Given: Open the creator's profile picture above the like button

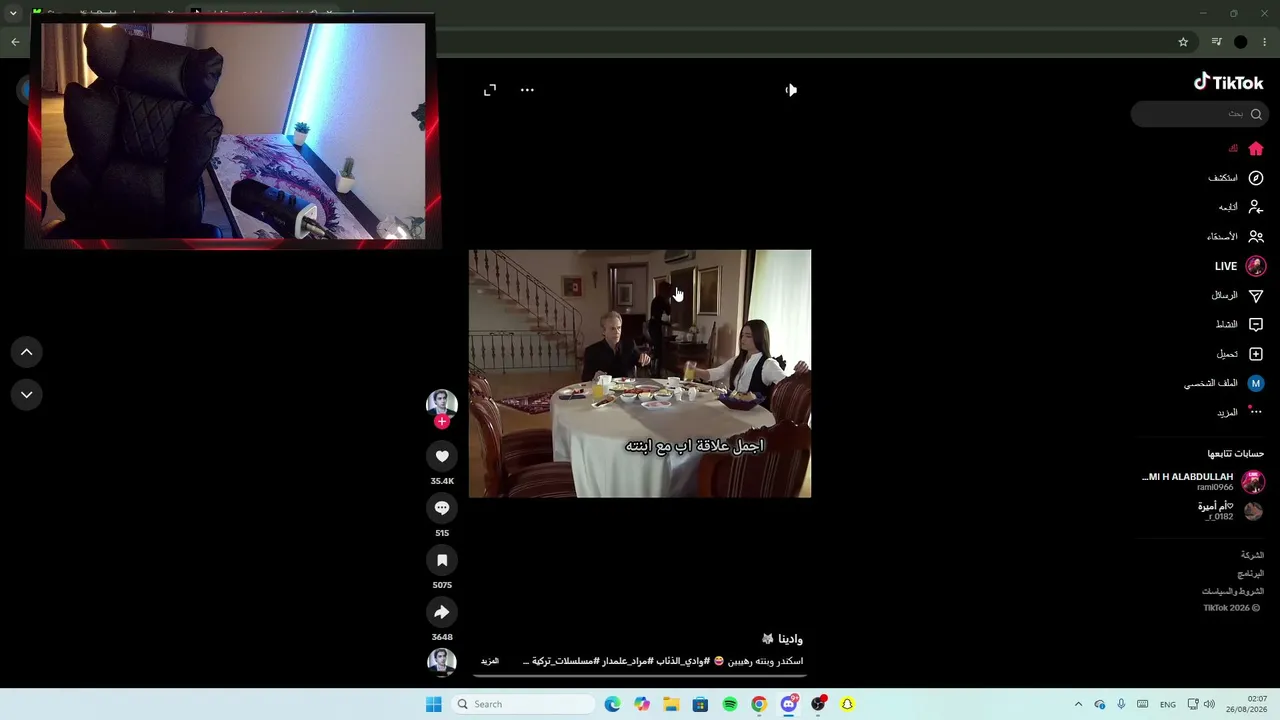Looking at the screenshot, I should coord(442,402).
